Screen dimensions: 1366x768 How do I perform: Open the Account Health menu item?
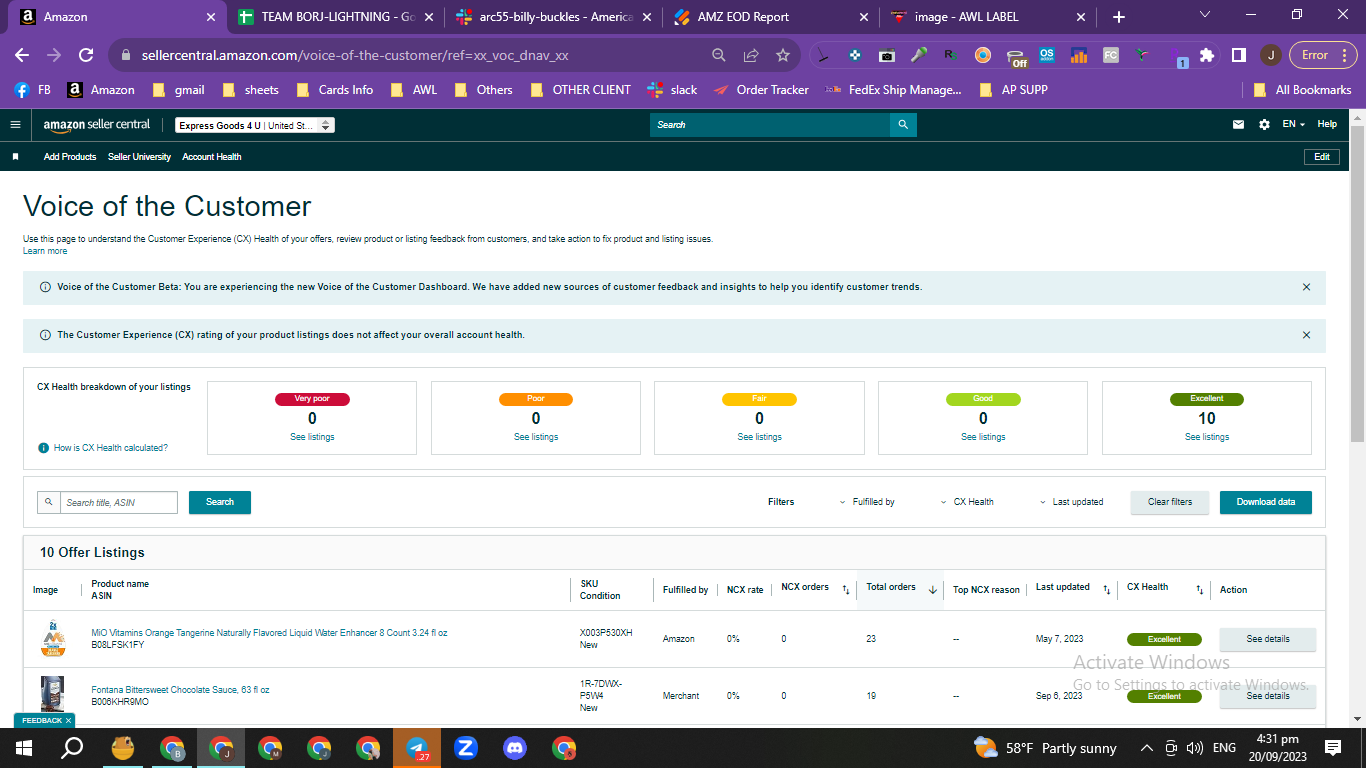pos(211,157)
